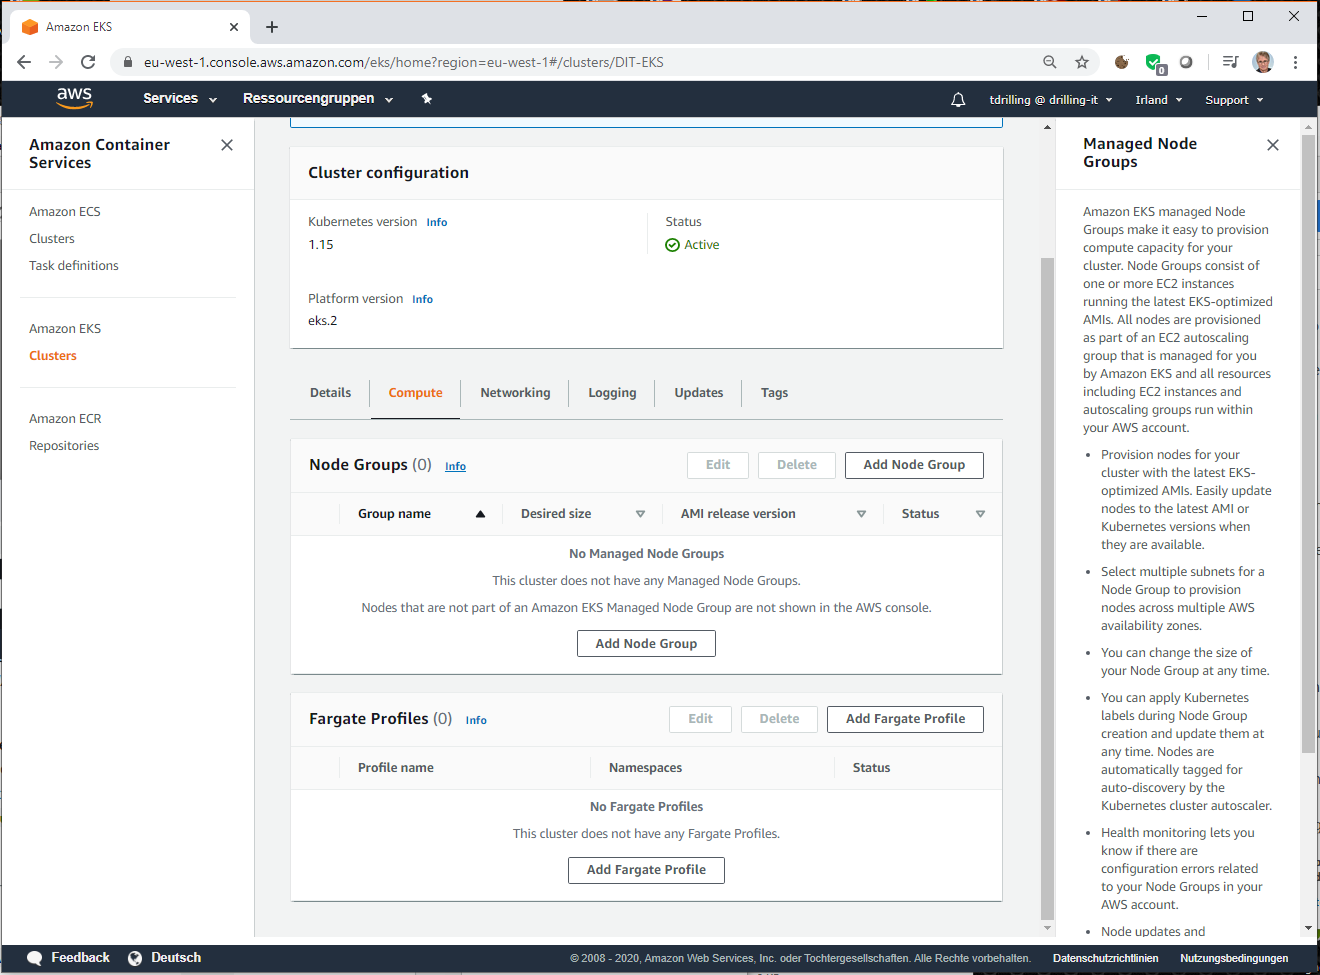Click the AWS logo home icon
1320x975 pixels.
74,98
